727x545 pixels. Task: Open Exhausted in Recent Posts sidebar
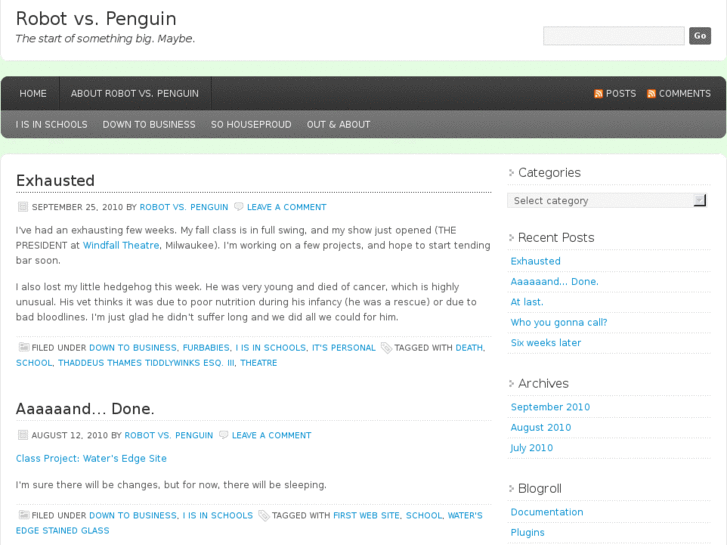pyautogui.click(x=536, y=261)
